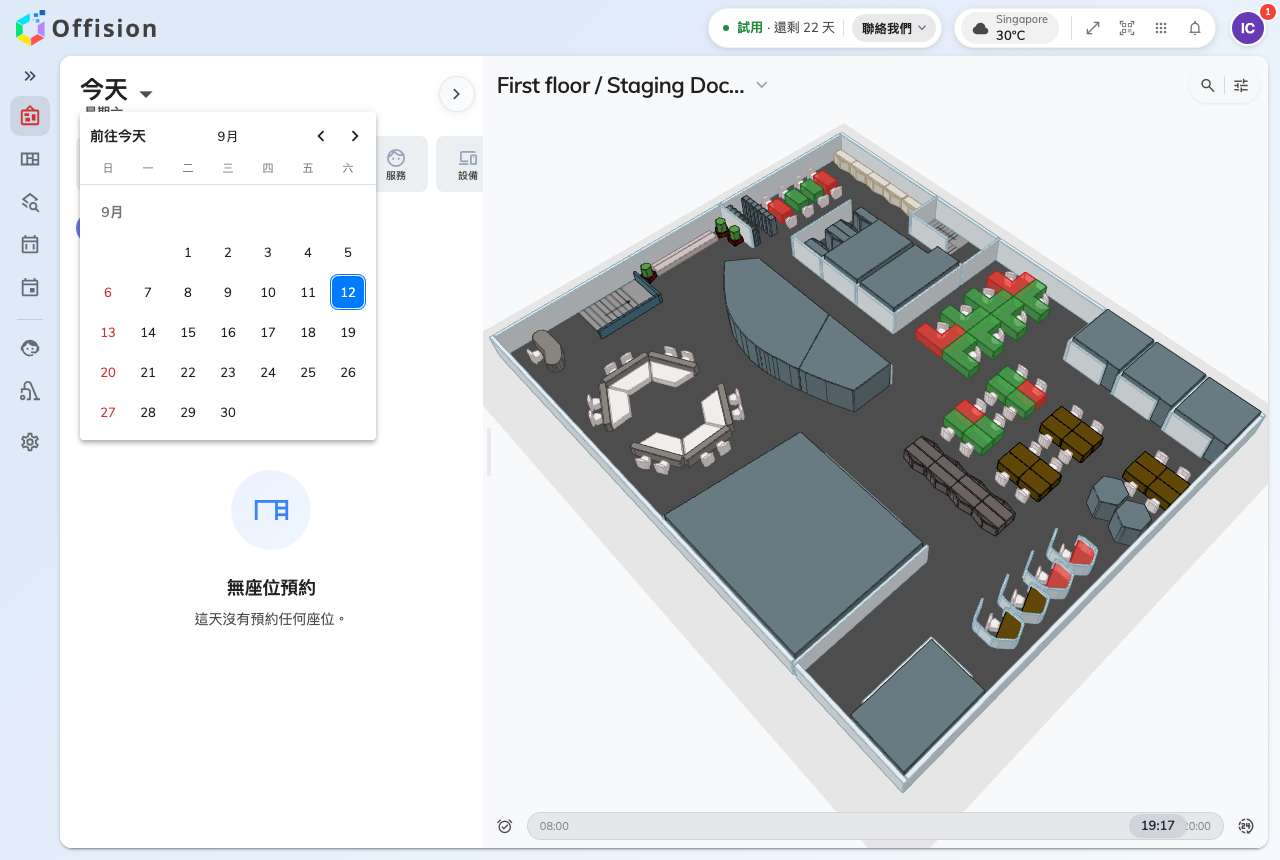The height and width of the screenshot is (860, 1280).
Task: Go to the next month in calendar
Action: click(x=355, y=136)
